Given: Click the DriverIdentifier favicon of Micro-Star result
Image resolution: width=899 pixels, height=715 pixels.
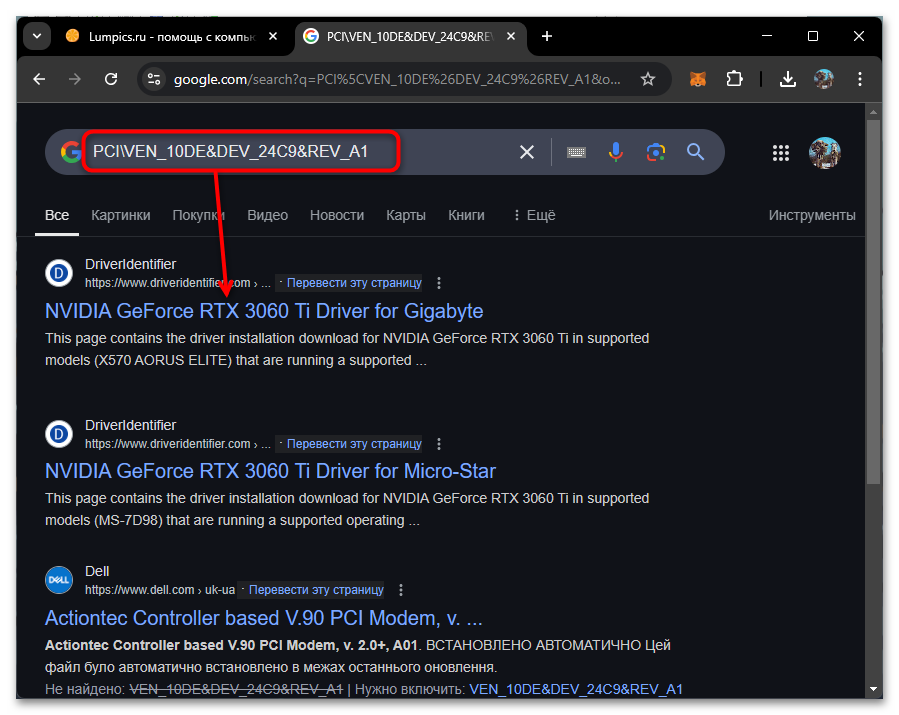Looking at the screenshot, I should click(x=59, y=434).
